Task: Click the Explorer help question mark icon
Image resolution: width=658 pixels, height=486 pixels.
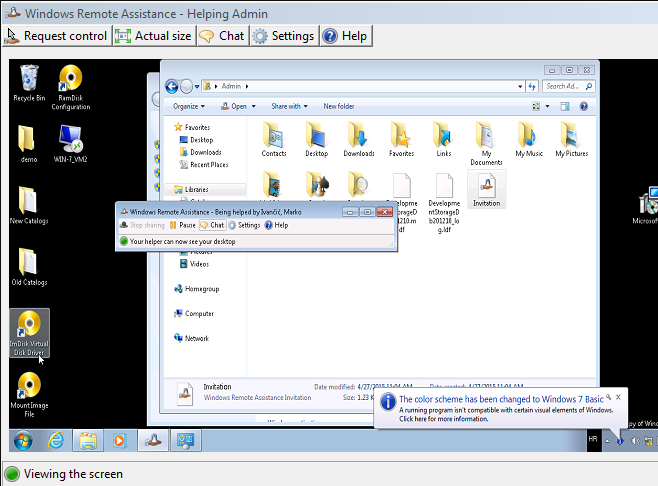Action: (584, 107)
